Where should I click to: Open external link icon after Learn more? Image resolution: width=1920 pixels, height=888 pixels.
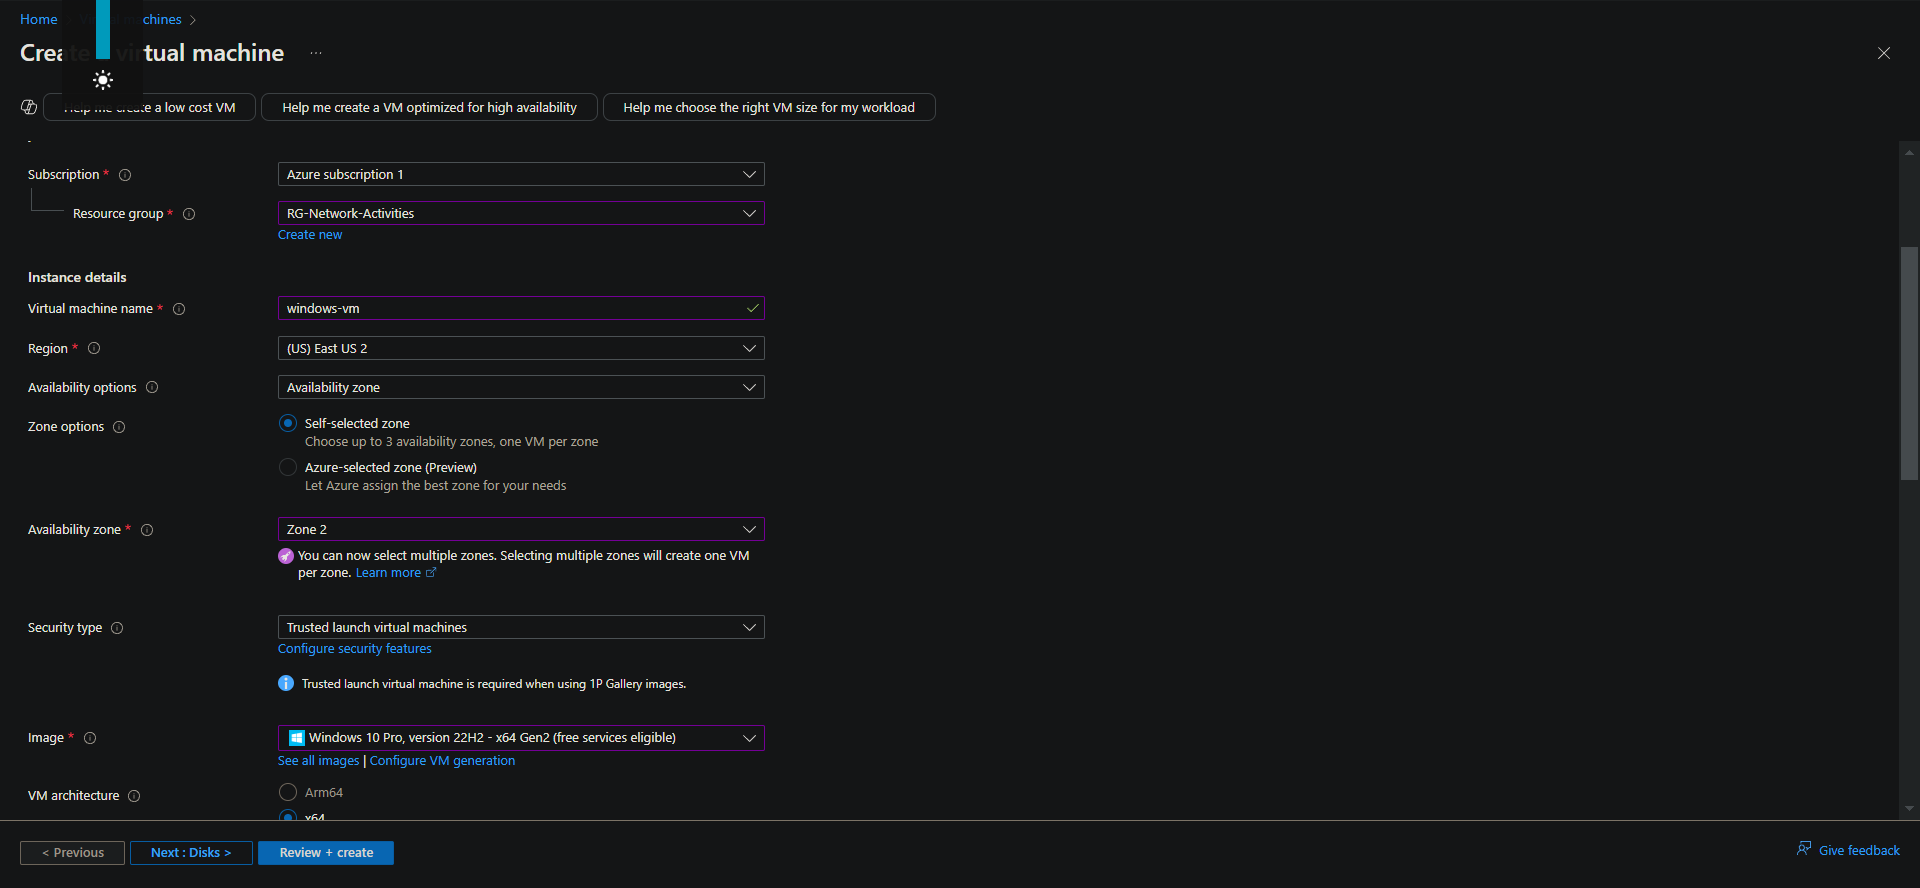pyautogui.click(x=431, y=573)
